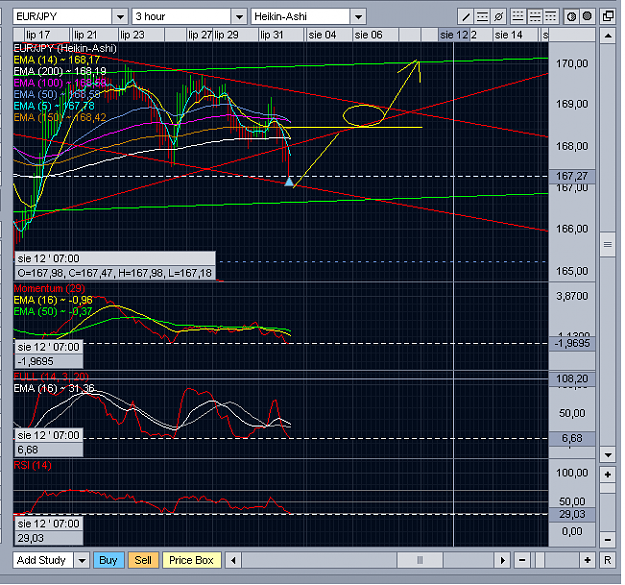Open the 3 hour timeframe dropdown arrow
Screen dimensions: 625x585
(239, 17)
